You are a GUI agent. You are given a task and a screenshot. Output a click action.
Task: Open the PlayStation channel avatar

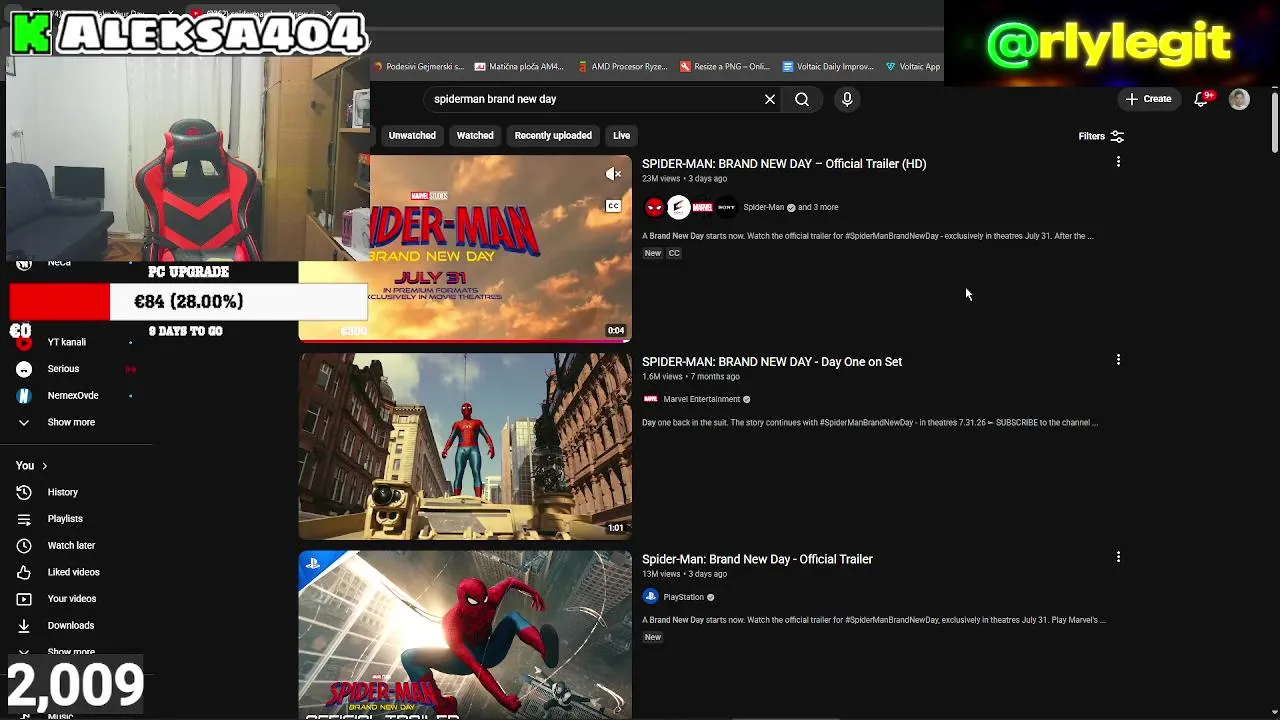tap(651, 597)
